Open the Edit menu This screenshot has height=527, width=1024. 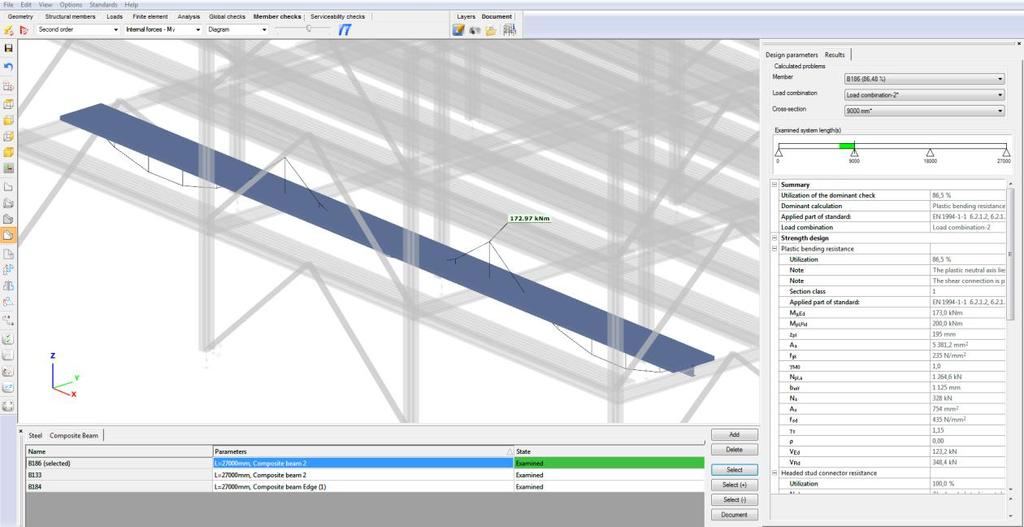click(x=26, y=5)
